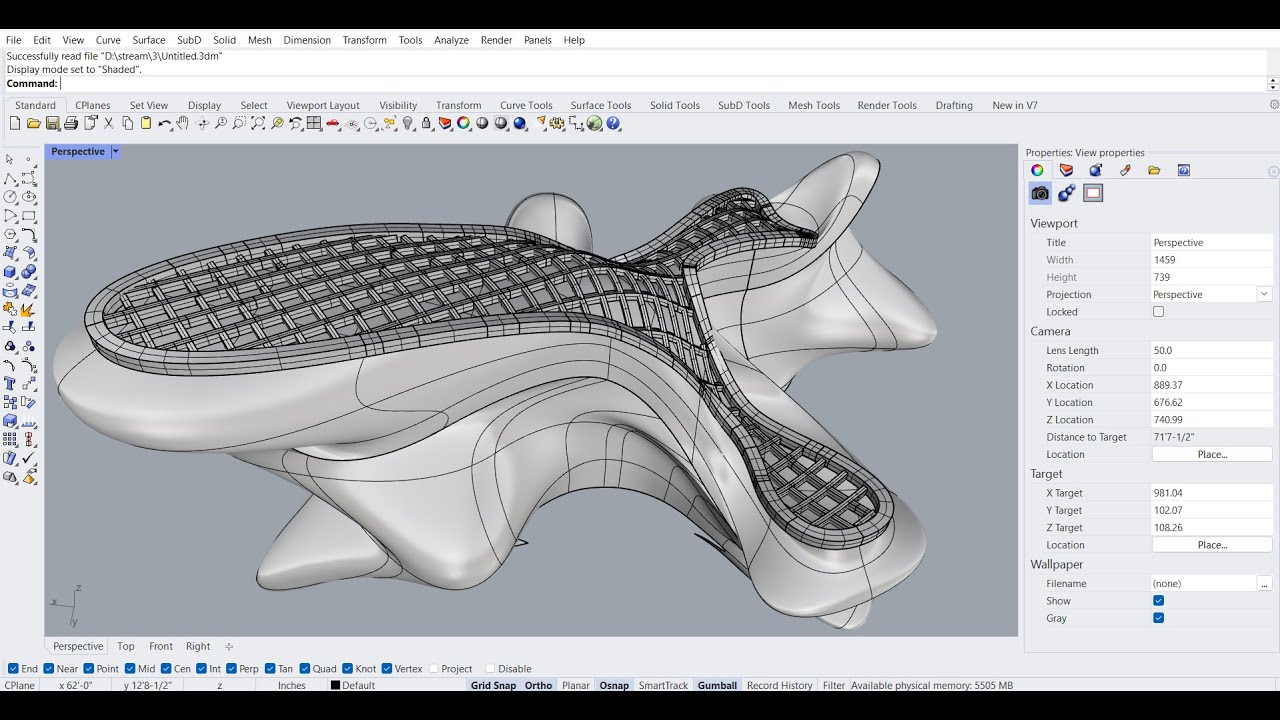Toggle the Near osnap checkbox

click(x=49, y=669)
